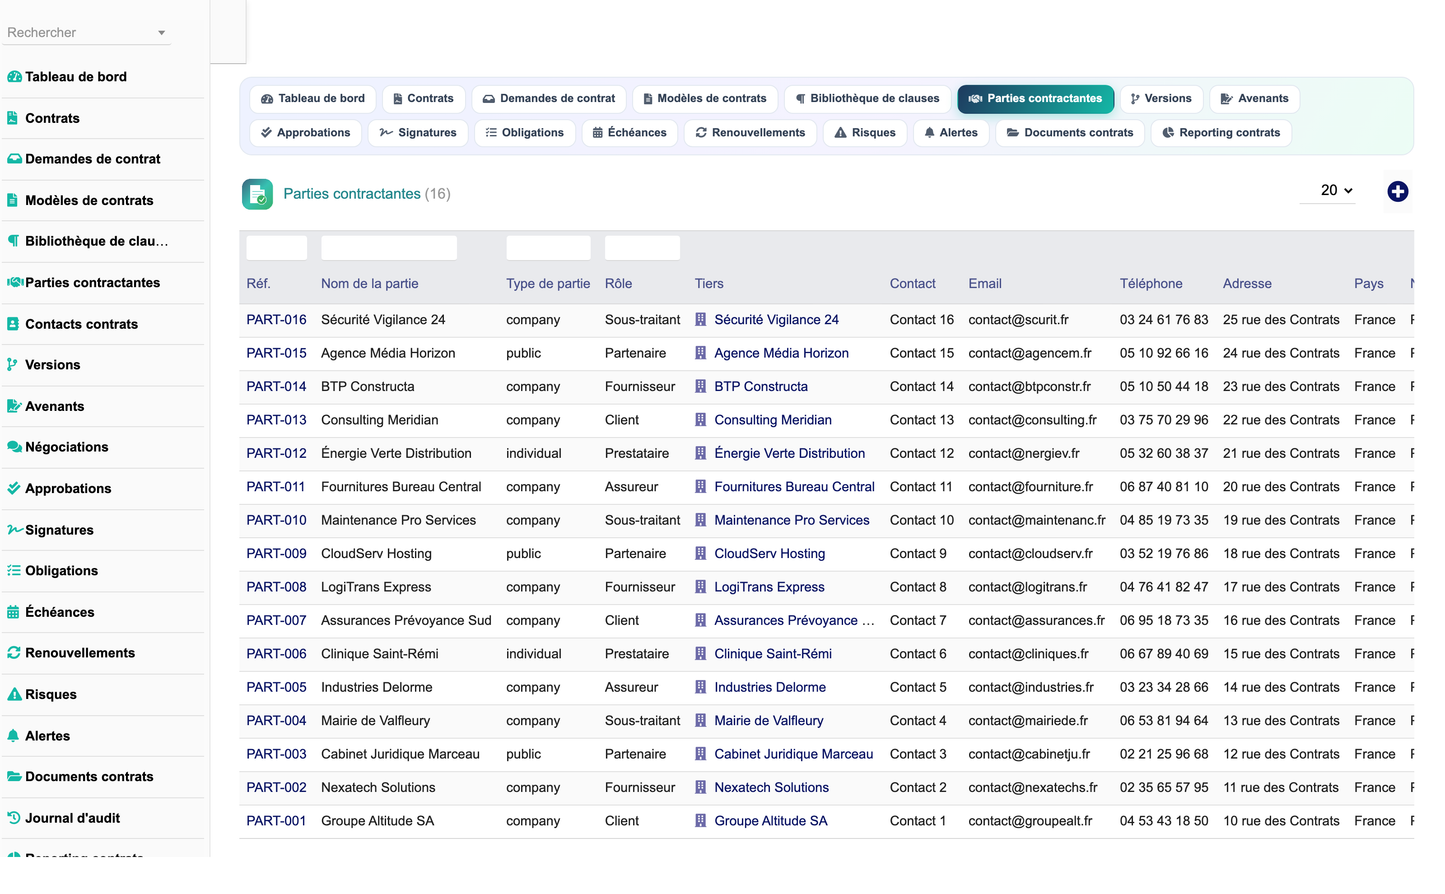The image size is (1445, 894).
Task: Open the Clinique Saint-Rémi tiers link
Action: [773, 654]
